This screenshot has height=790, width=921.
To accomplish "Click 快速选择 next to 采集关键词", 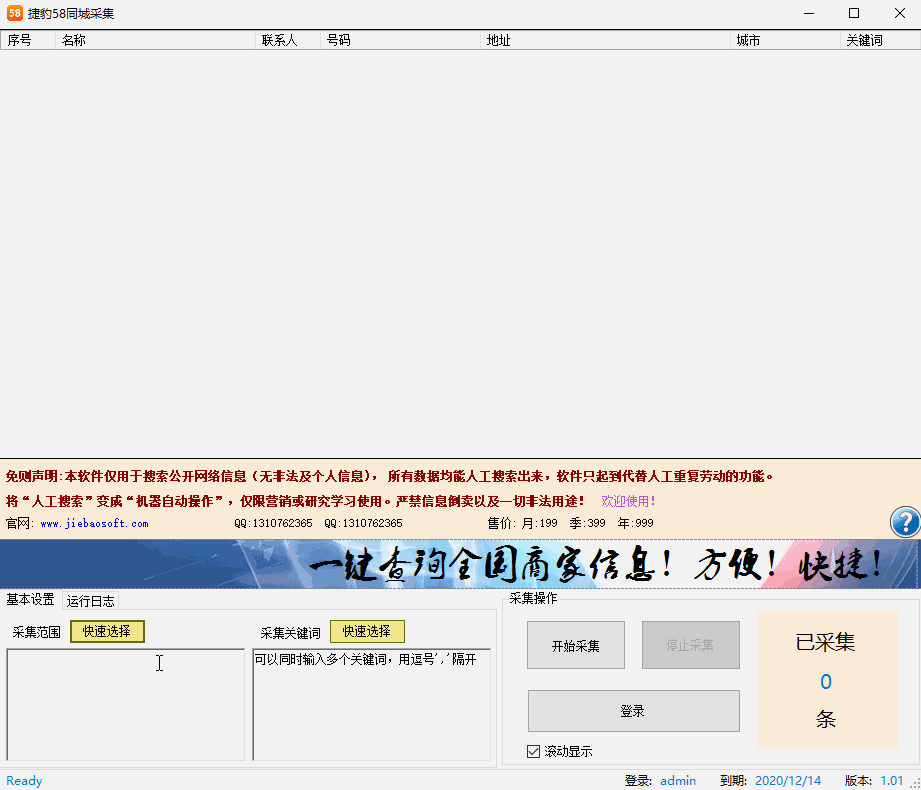I will click(x=367, y=631).
